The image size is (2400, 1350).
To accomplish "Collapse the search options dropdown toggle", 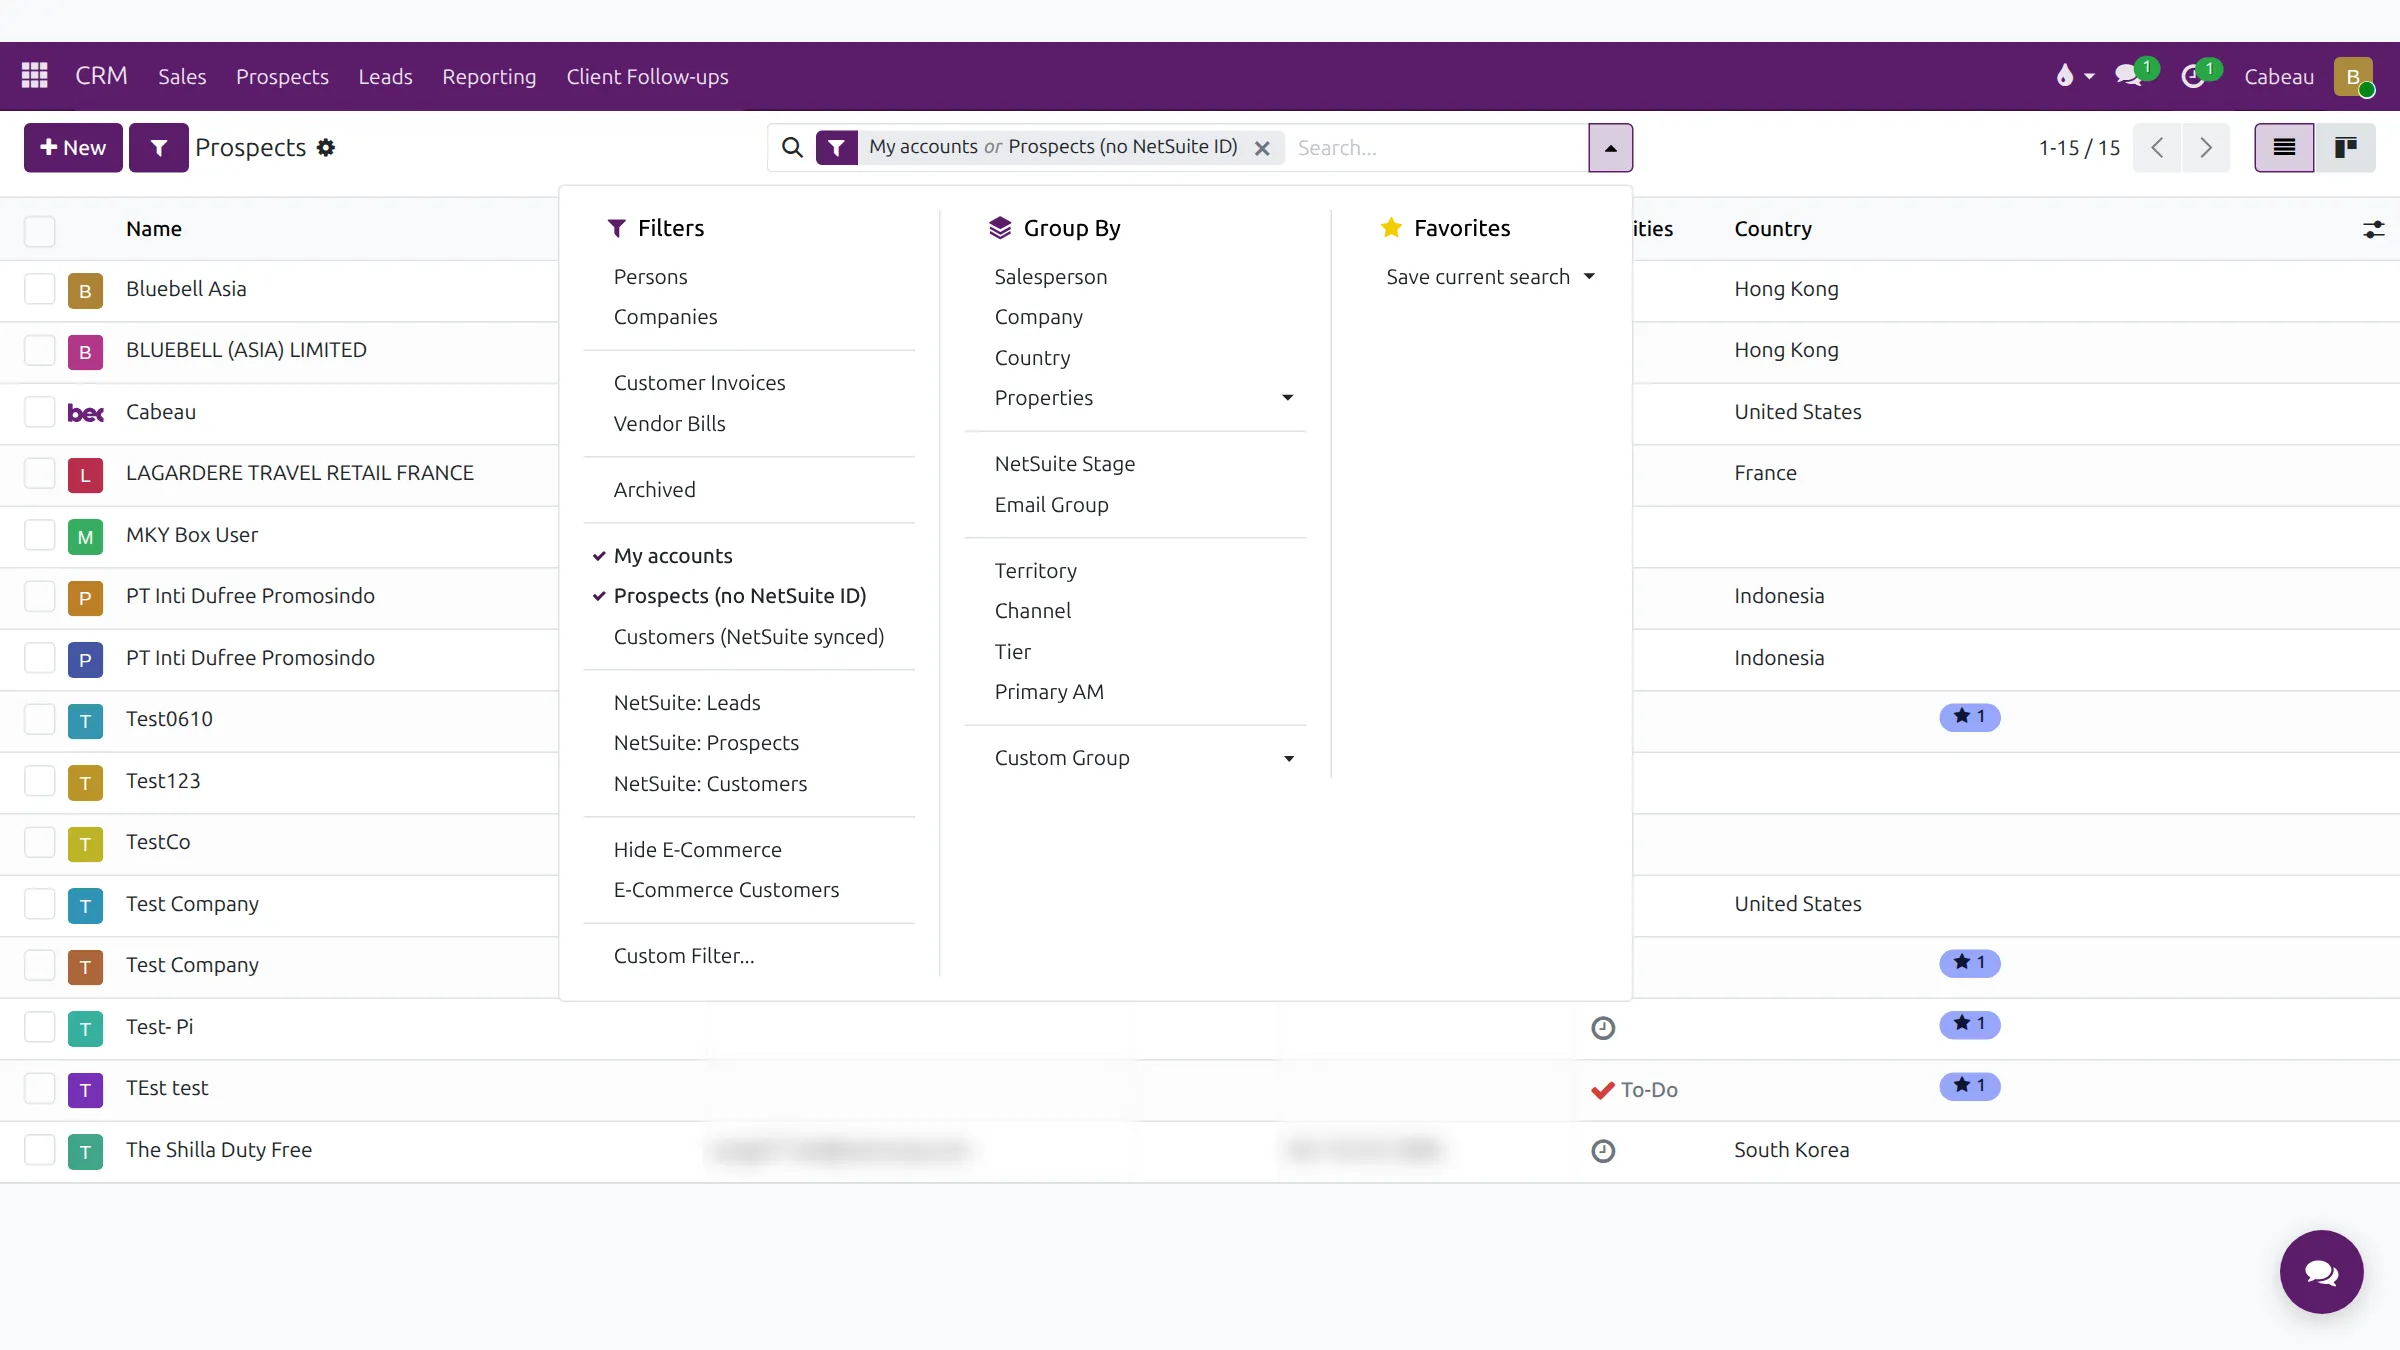I will click(x=1610, y=148).
